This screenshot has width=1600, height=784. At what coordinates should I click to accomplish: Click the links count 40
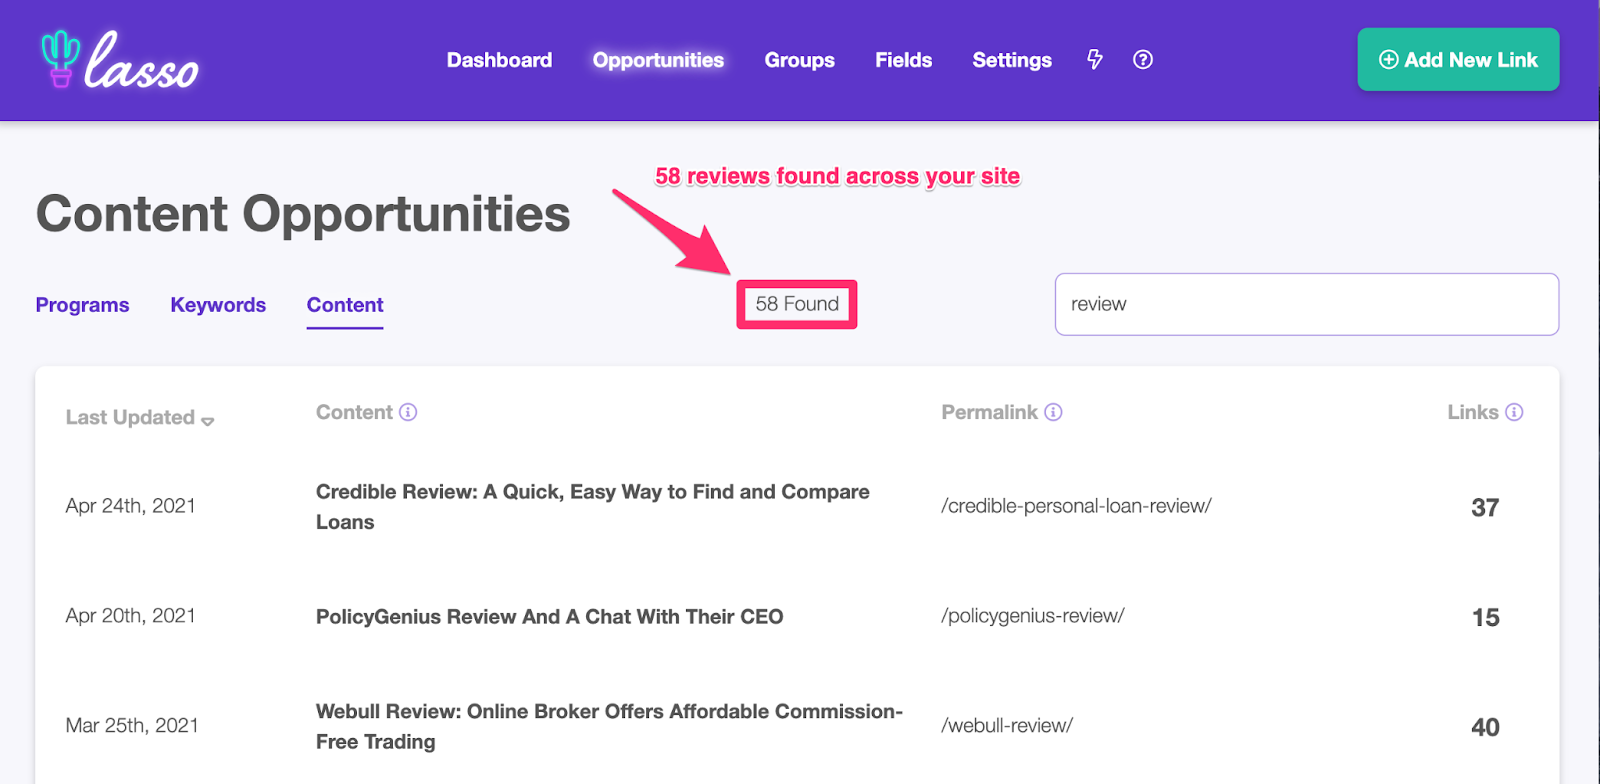(x=1485, y=728)
